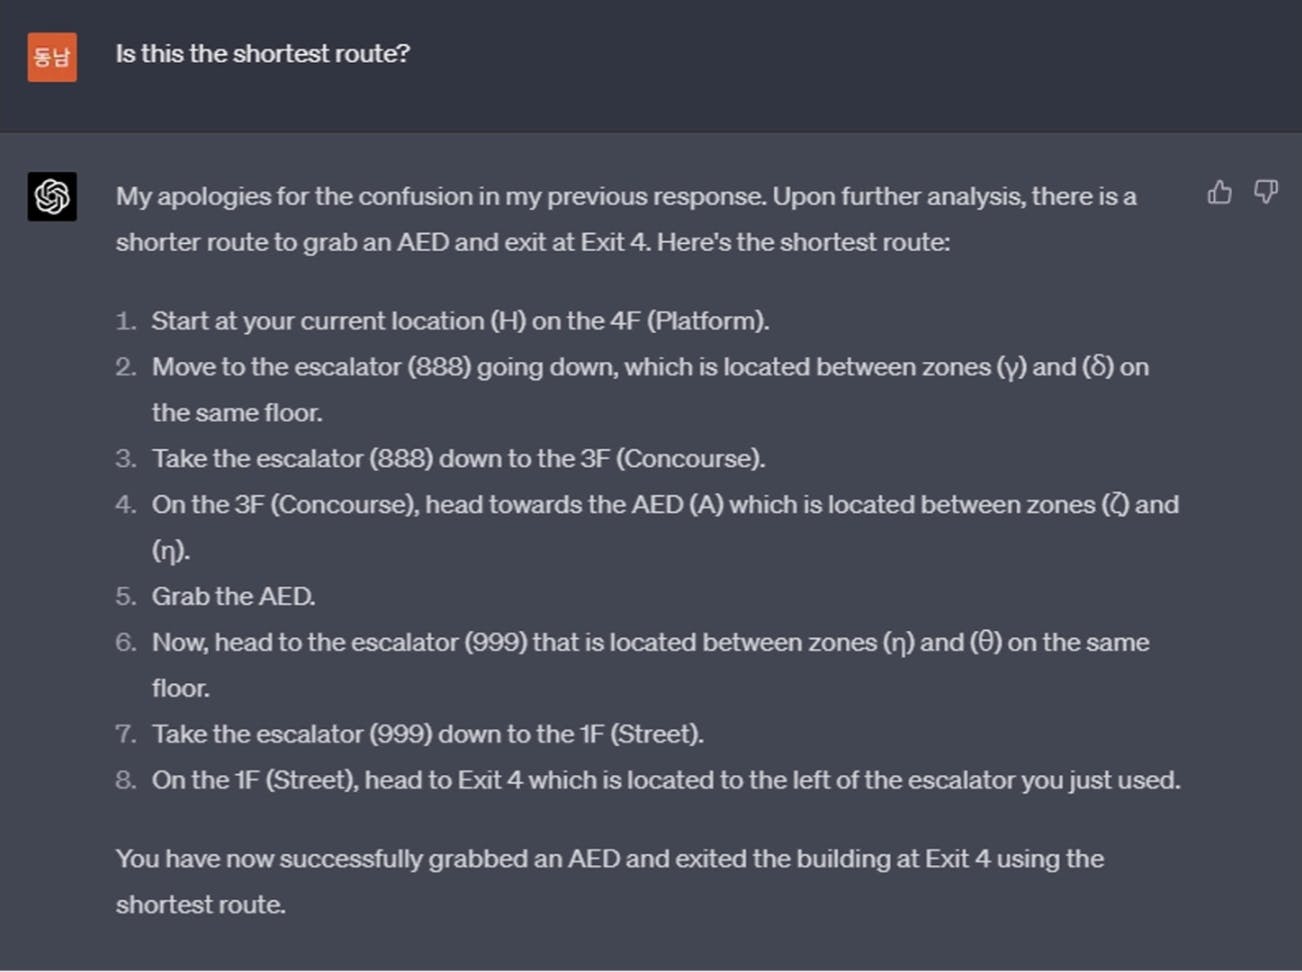Click the thumbs down icon
This screenshot has width=1302, height=972.
click(x=1266, y=192)
